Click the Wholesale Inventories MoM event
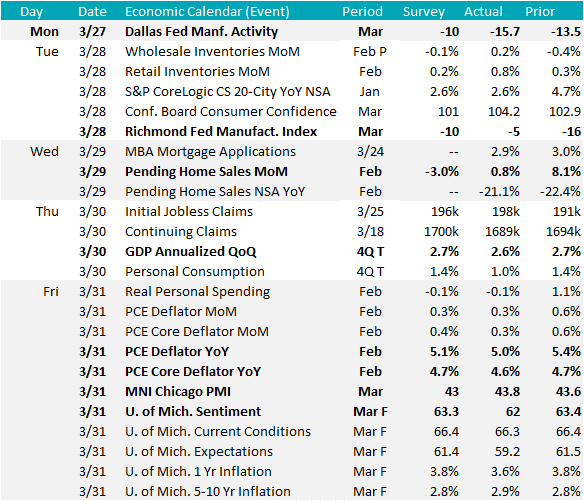The image size is (584, 501). tap(212, 51)
